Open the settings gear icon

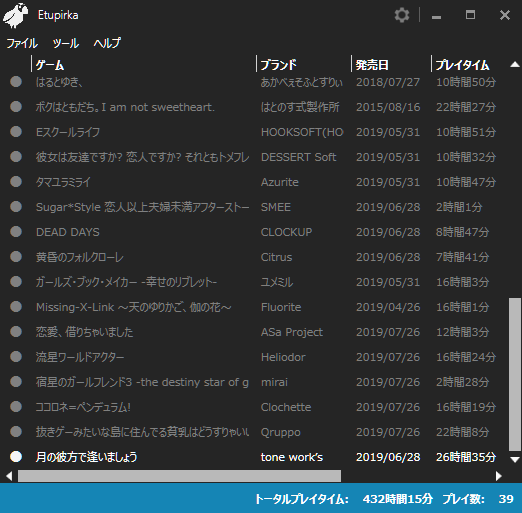coord(402,15)
